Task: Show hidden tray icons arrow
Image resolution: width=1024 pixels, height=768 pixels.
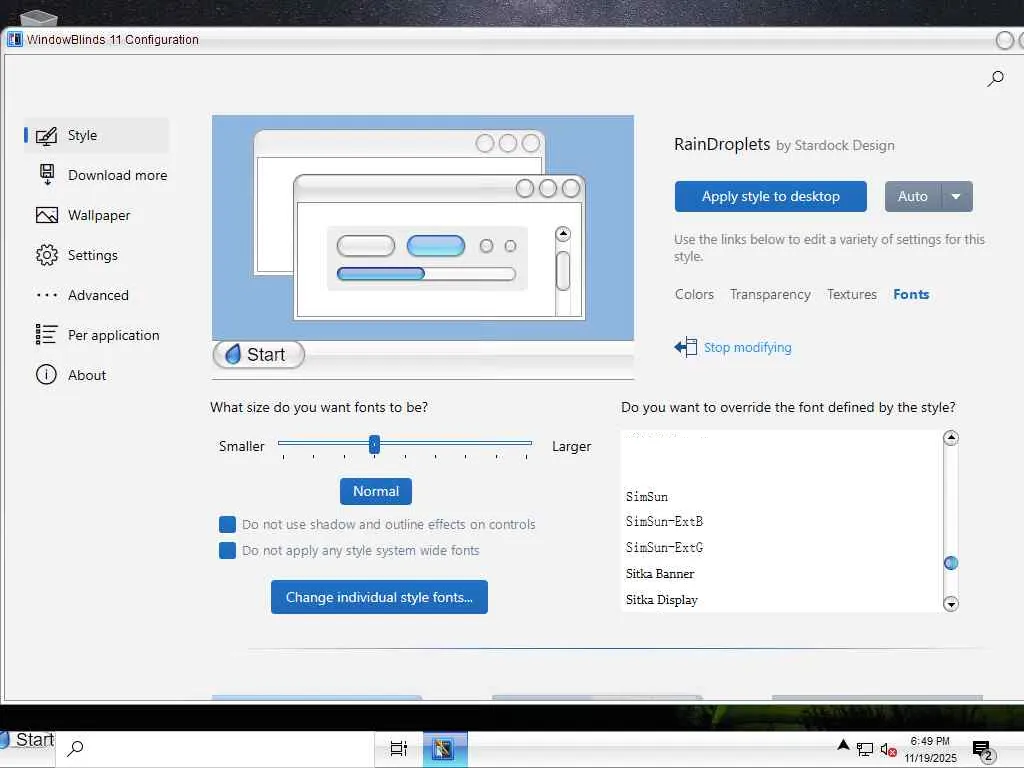Action: tap(843, 745)
